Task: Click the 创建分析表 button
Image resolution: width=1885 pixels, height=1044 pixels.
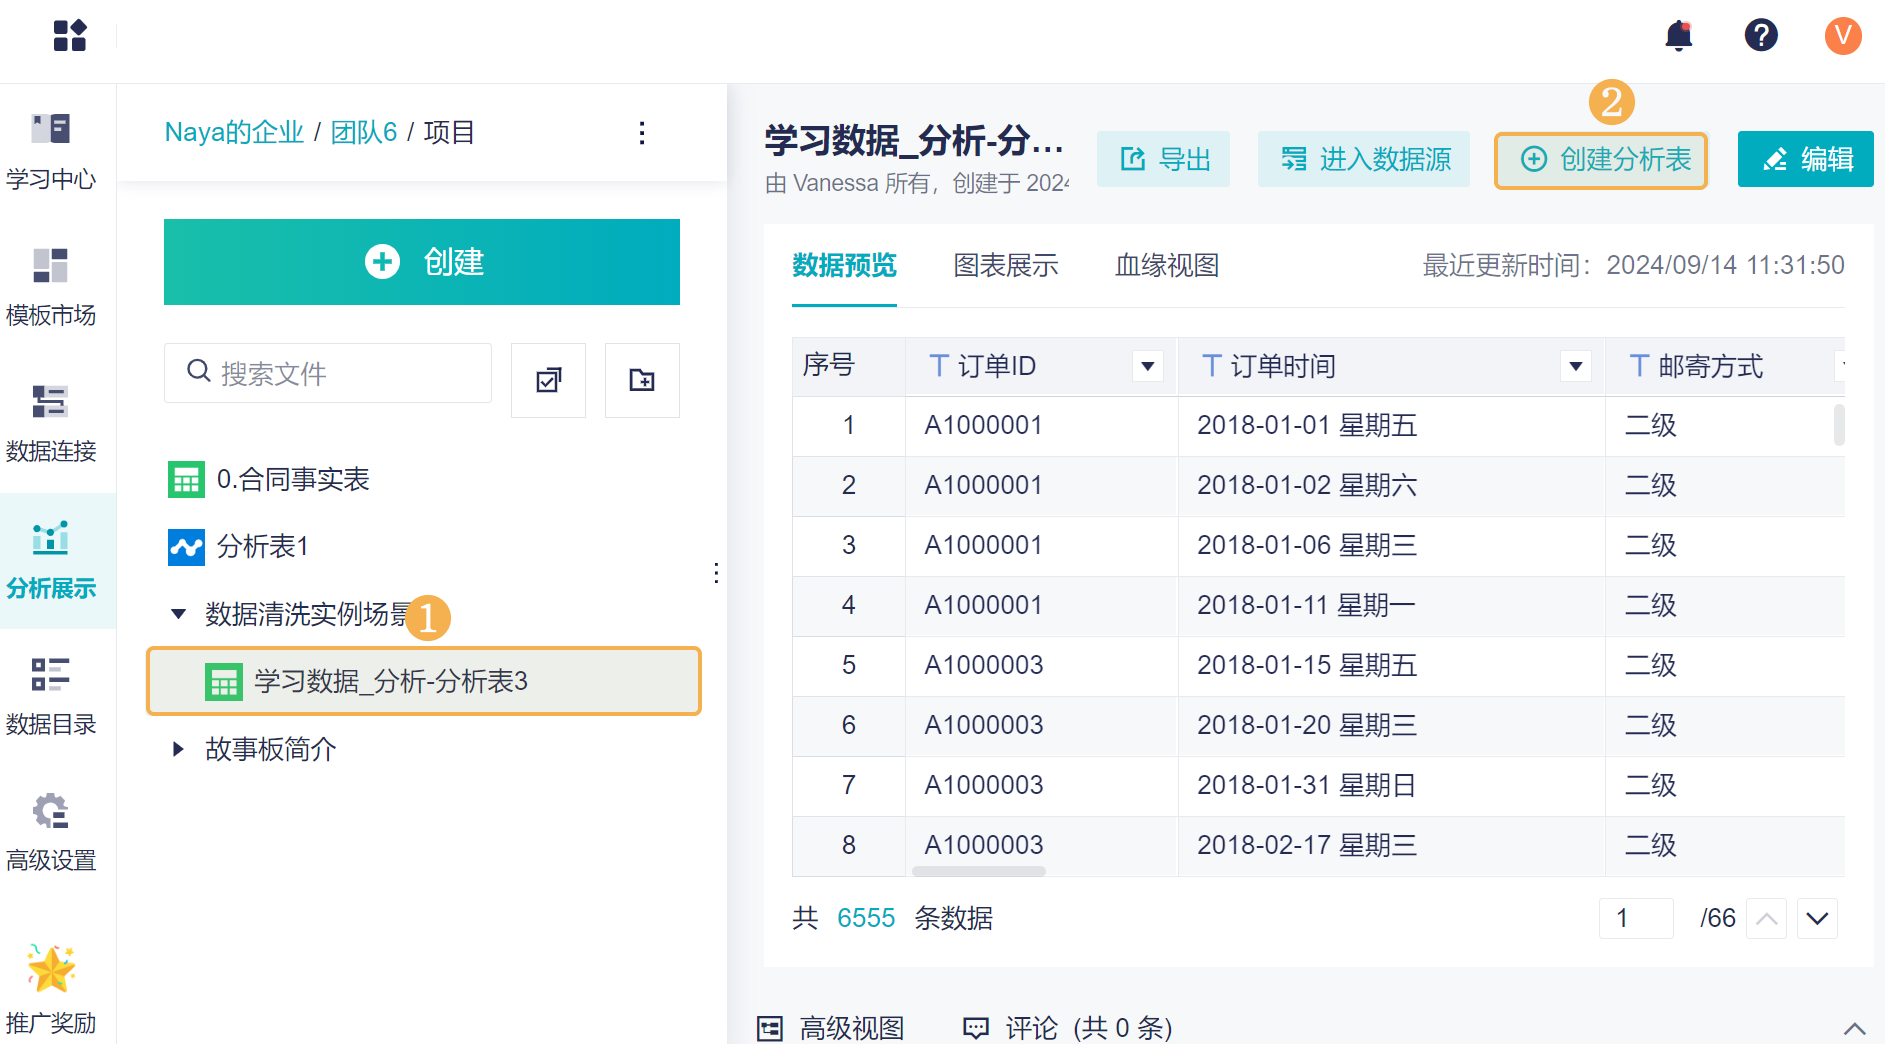Action: 1601,160
